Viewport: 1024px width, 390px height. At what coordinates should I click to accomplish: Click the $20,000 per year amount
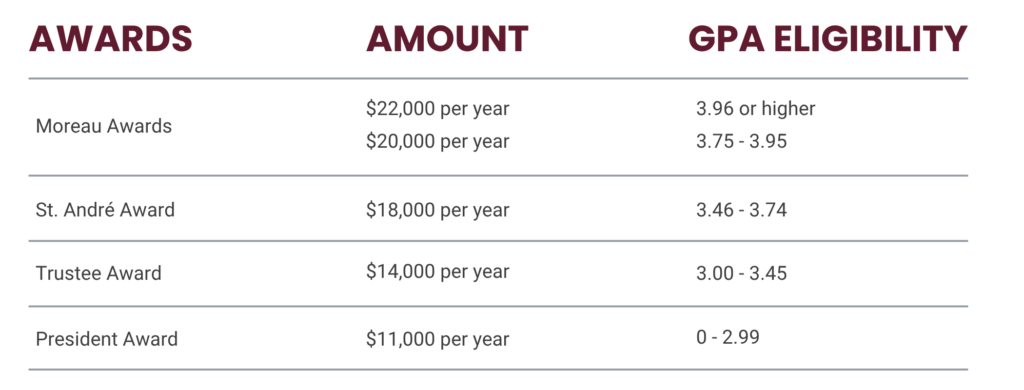[438, 141]
